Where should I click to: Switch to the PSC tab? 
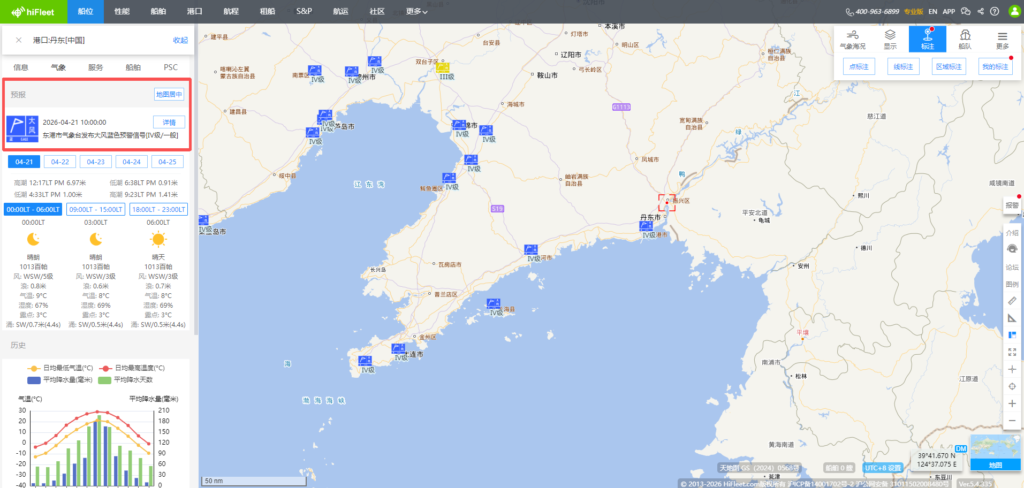(x=171, y=67)
